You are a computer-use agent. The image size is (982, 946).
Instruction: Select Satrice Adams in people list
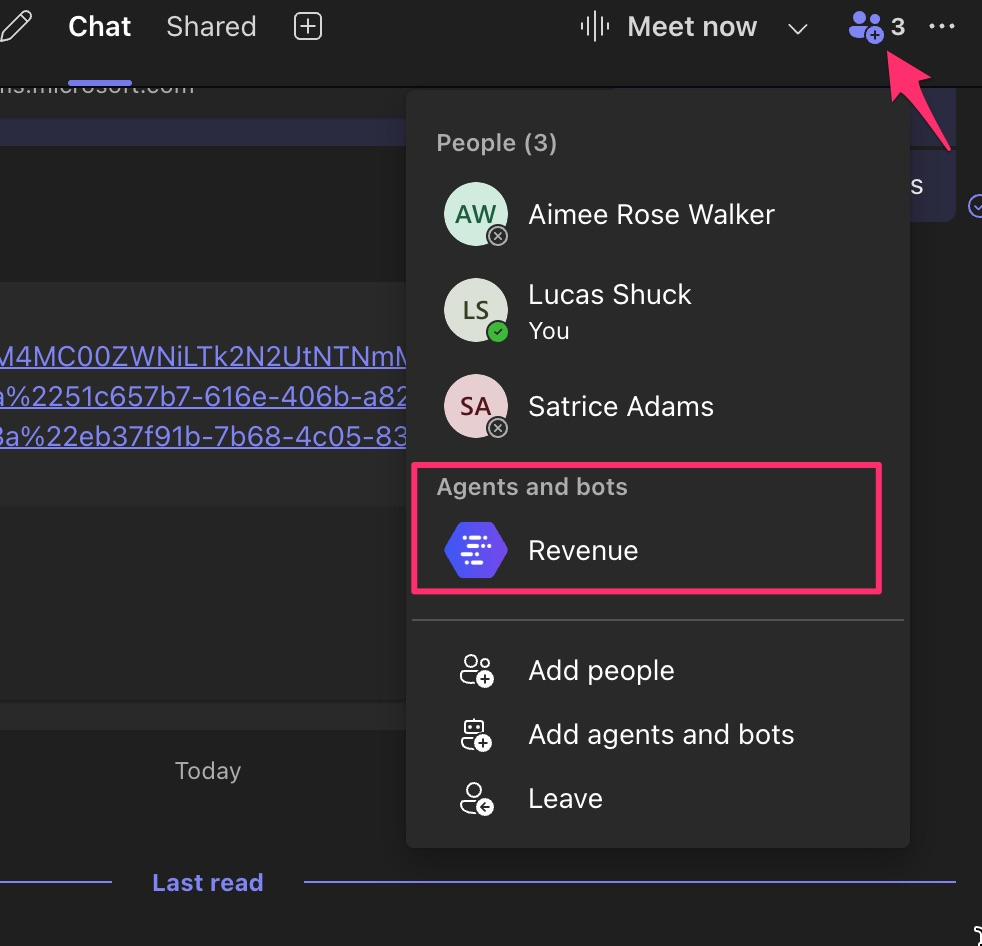pos(620,407)
